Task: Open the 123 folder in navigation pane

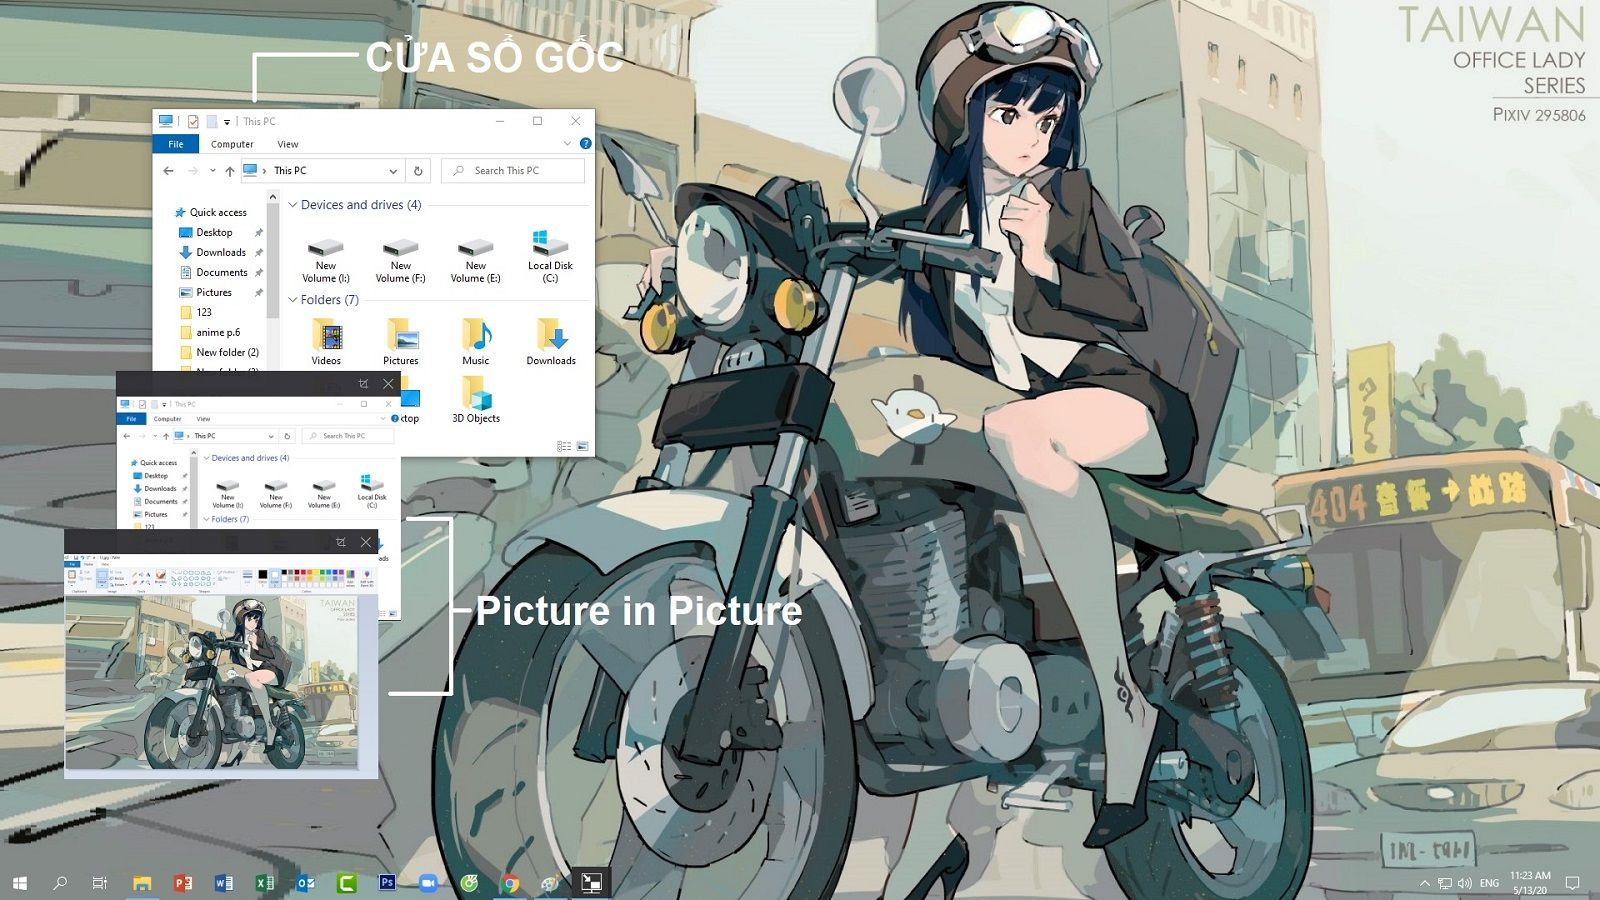Action: (196, 312)
